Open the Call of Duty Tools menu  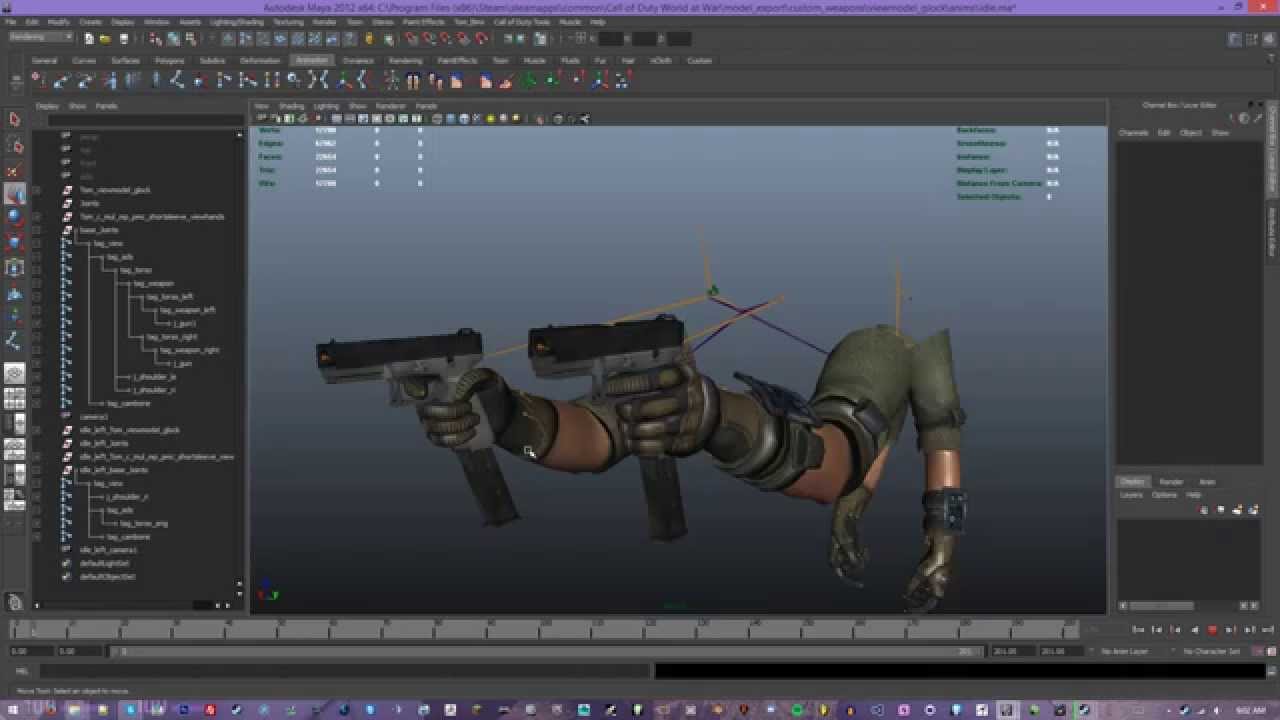coord(522,21)
